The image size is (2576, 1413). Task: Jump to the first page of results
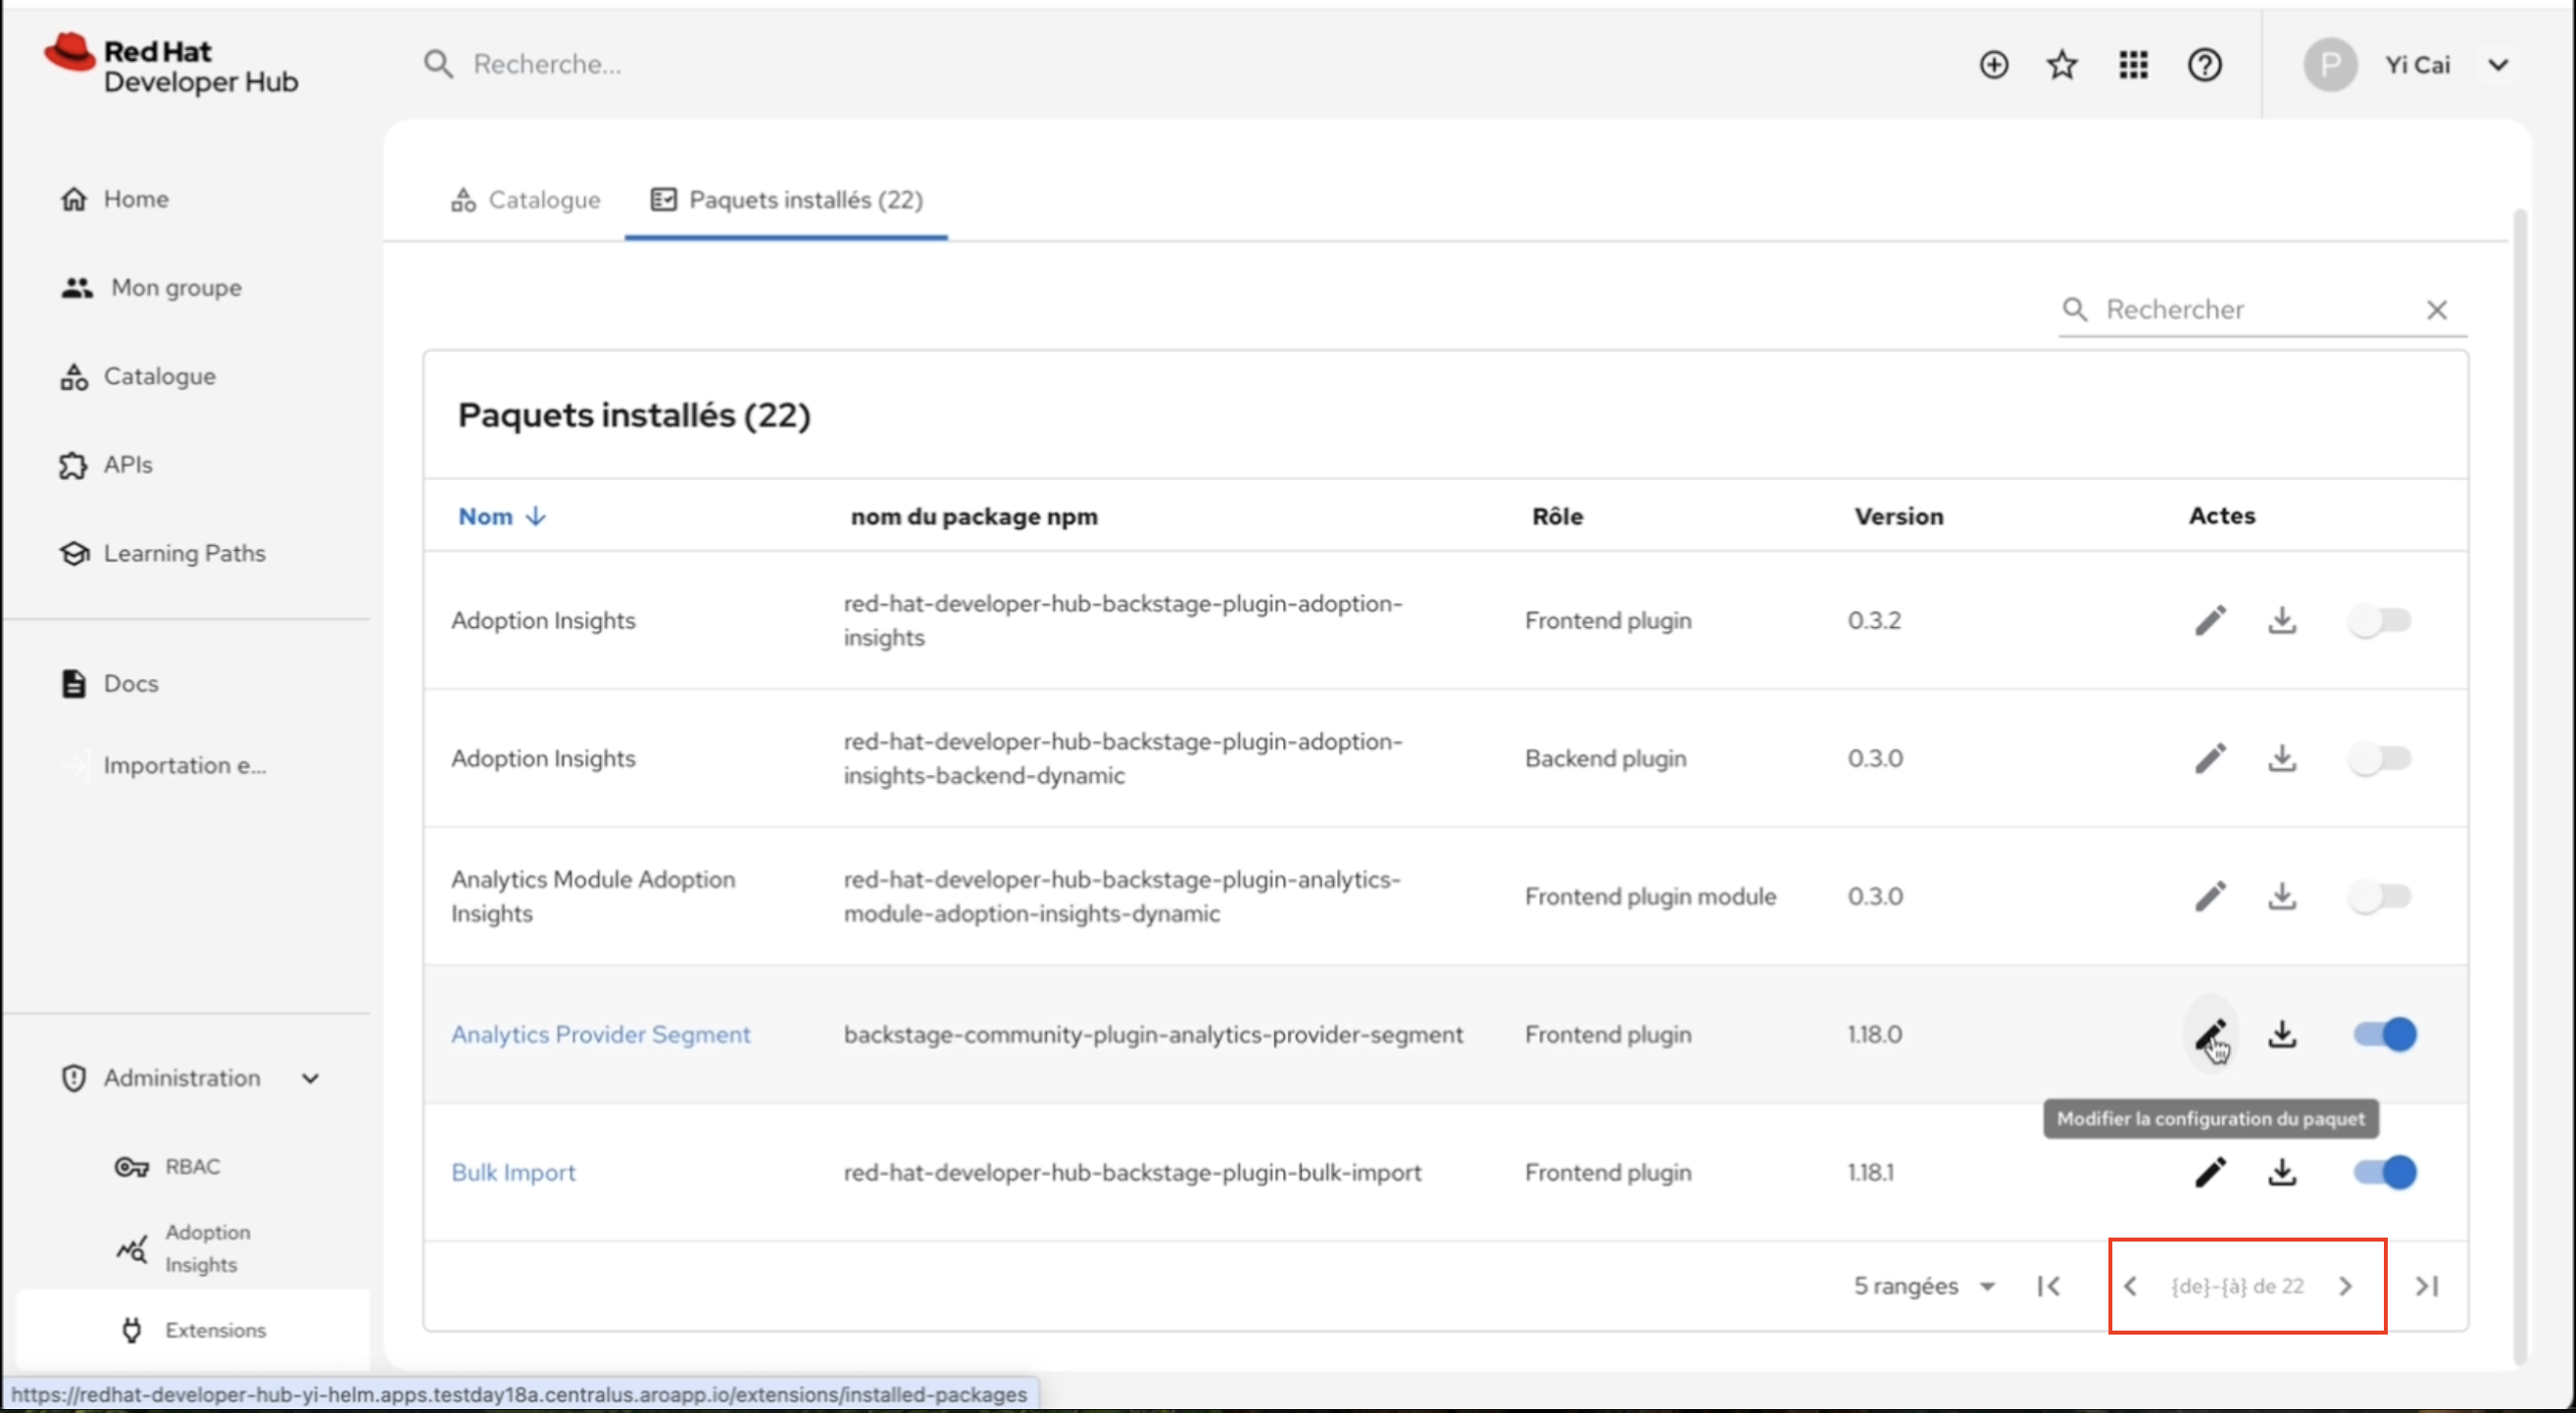2048,1285
